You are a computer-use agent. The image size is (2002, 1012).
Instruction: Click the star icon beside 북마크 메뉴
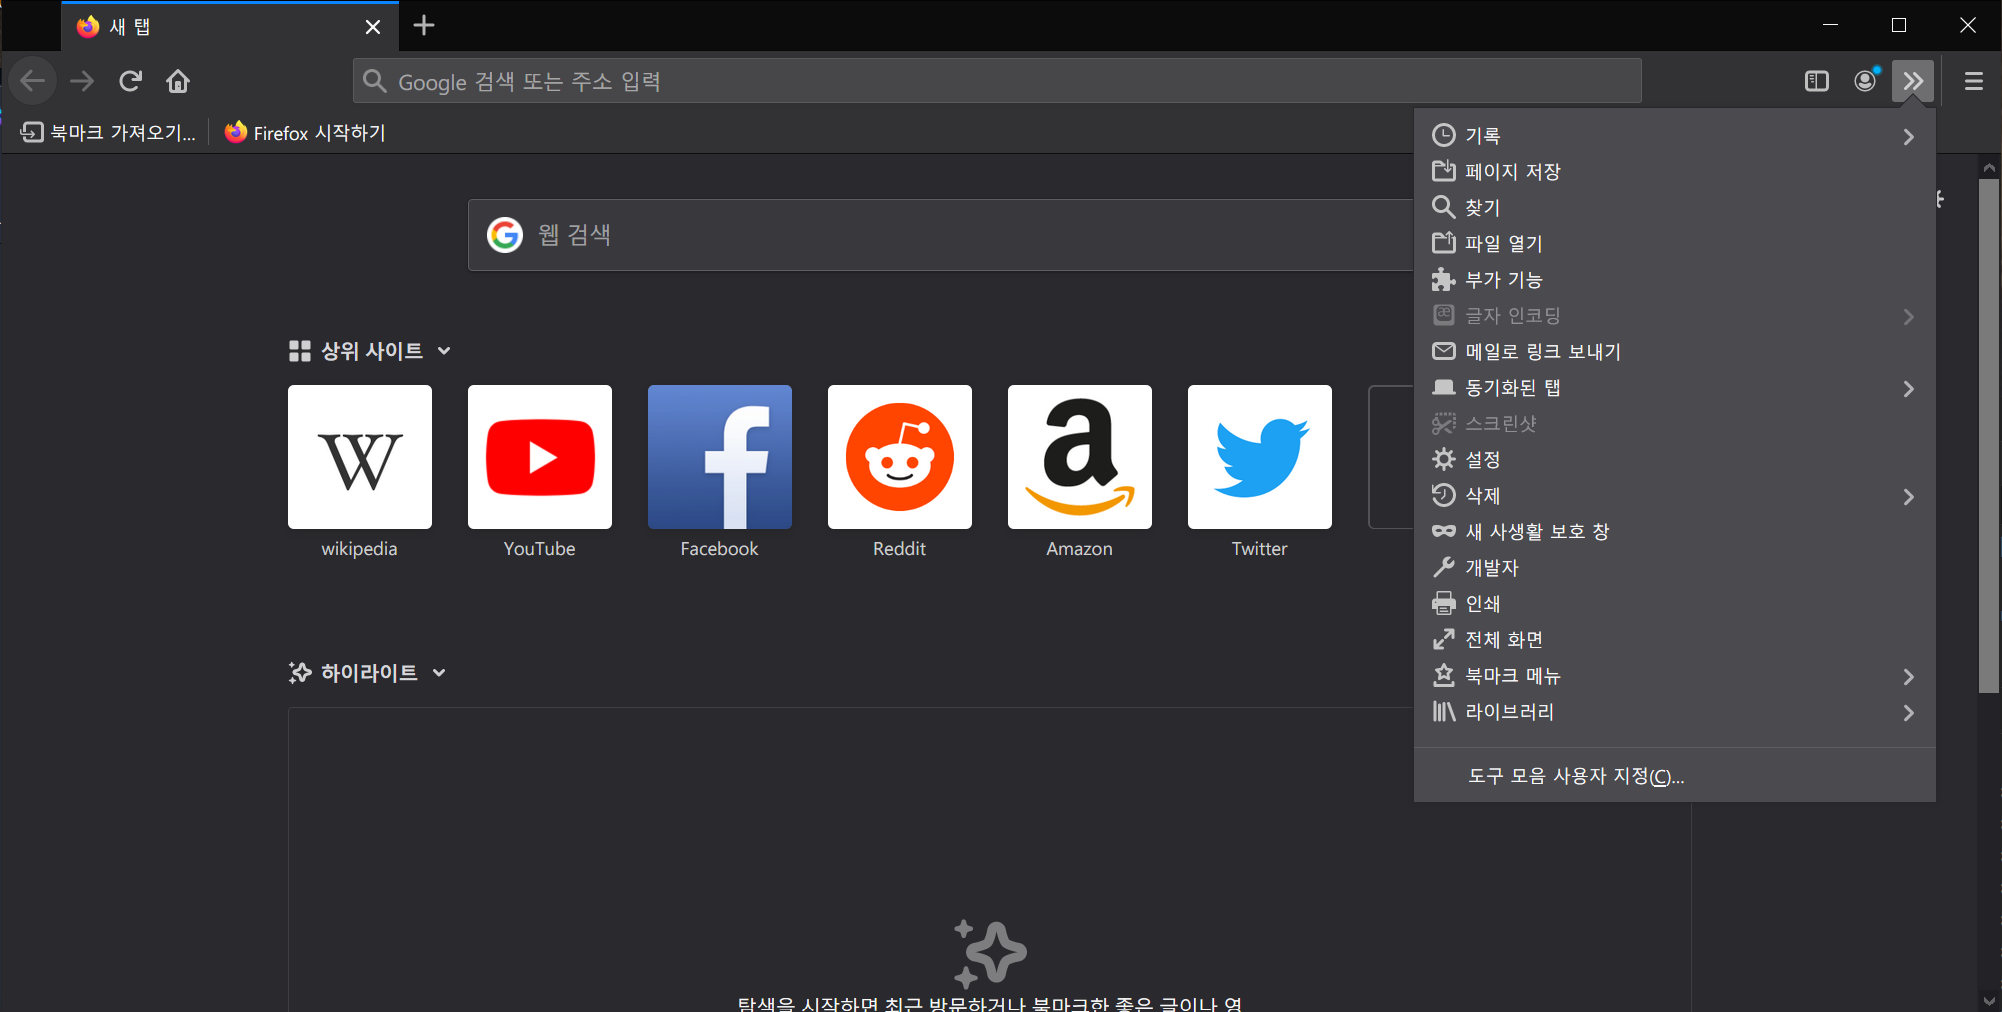[1443, 675]
